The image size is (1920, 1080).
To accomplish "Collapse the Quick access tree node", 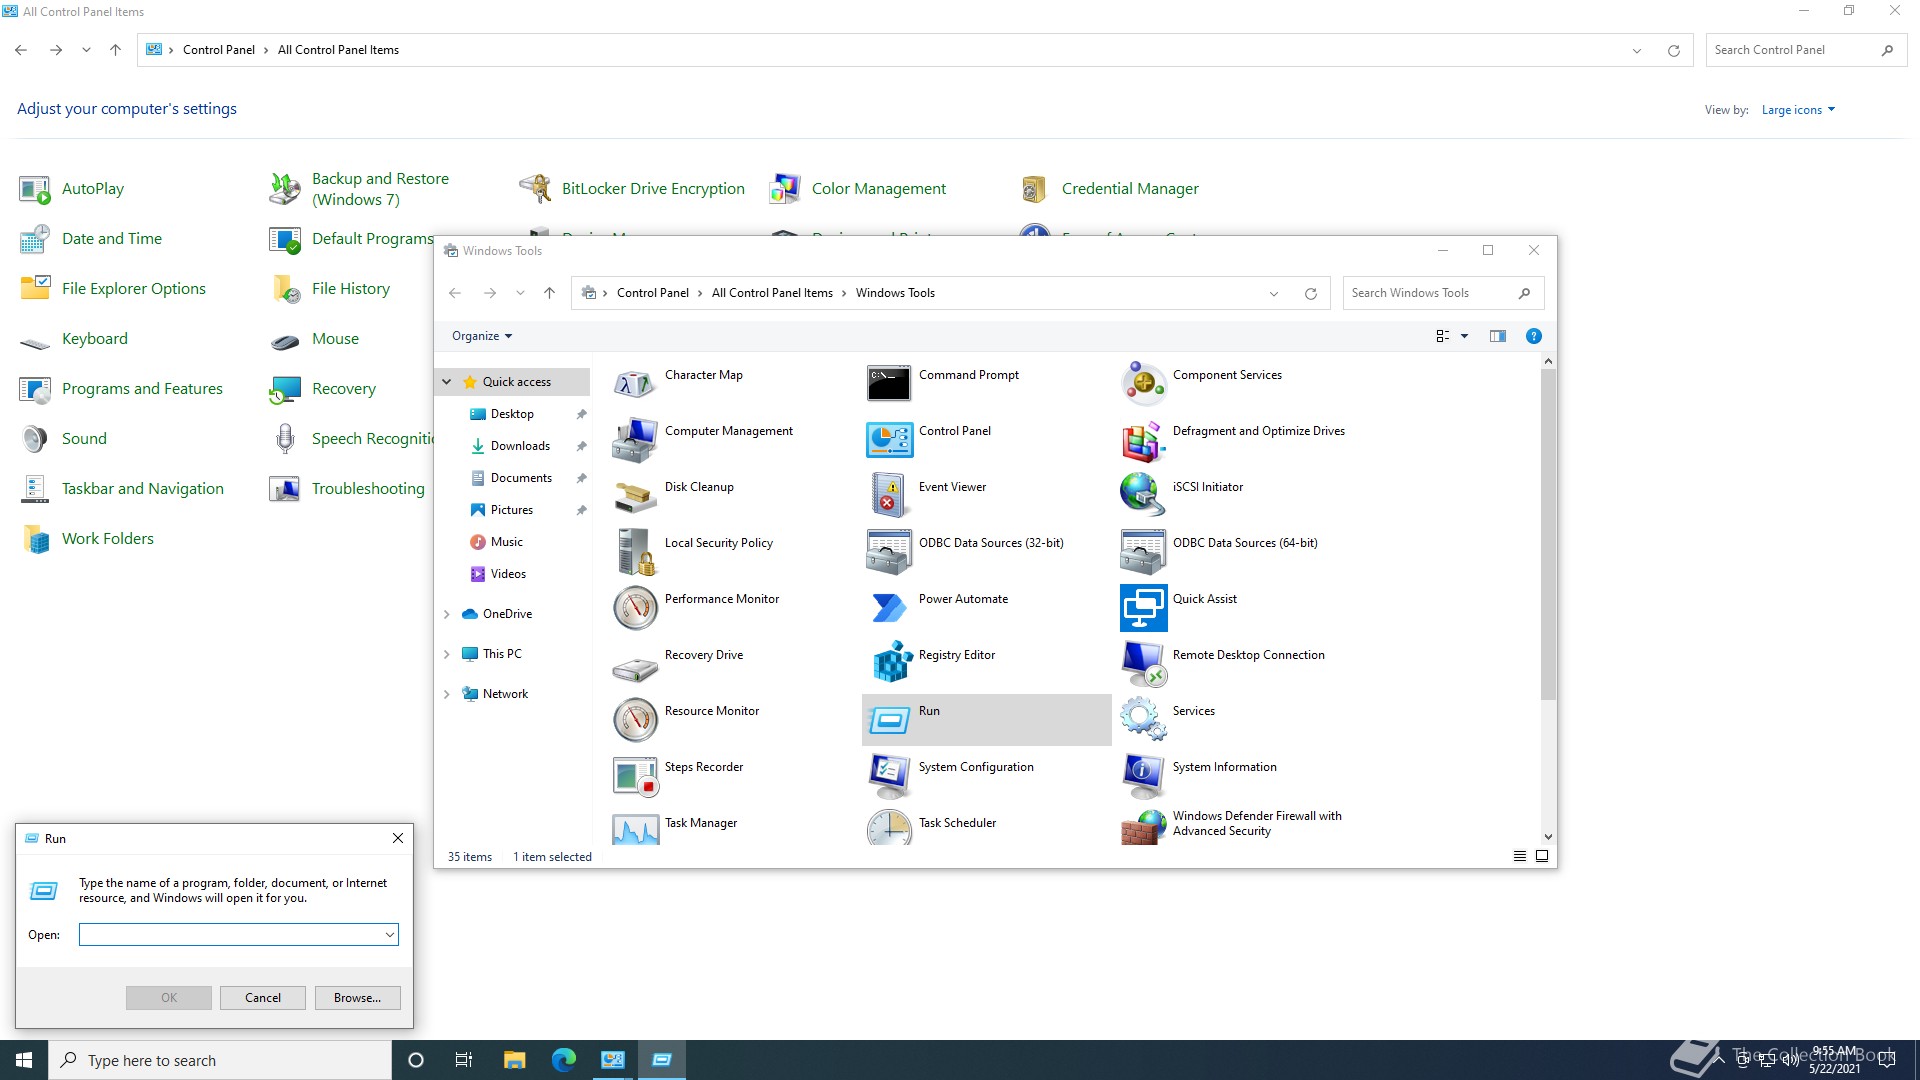I will pos(447,382).
